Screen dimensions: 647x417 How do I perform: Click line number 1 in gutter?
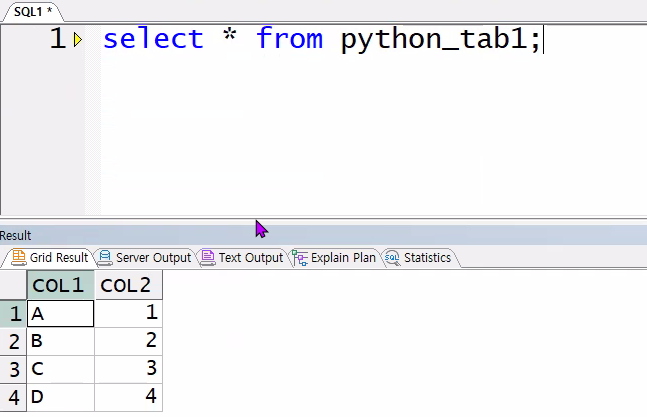point(58,39)
